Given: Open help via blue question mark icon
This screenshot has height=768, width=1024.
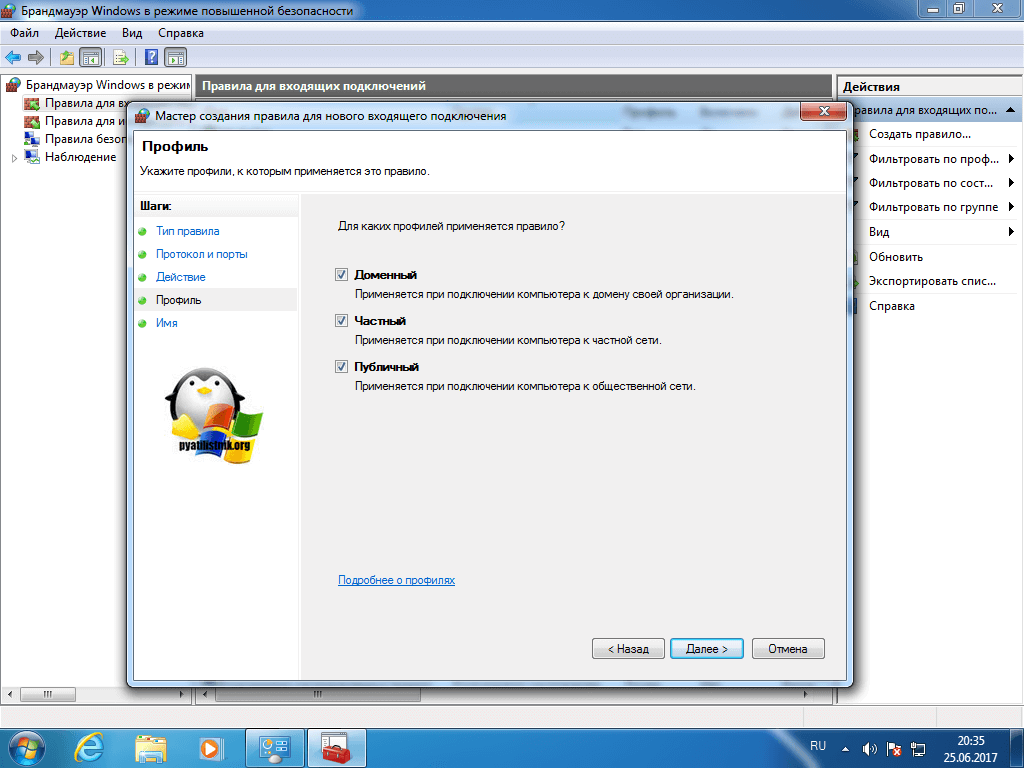Looking at the screenshot, I should click(151, 57).
